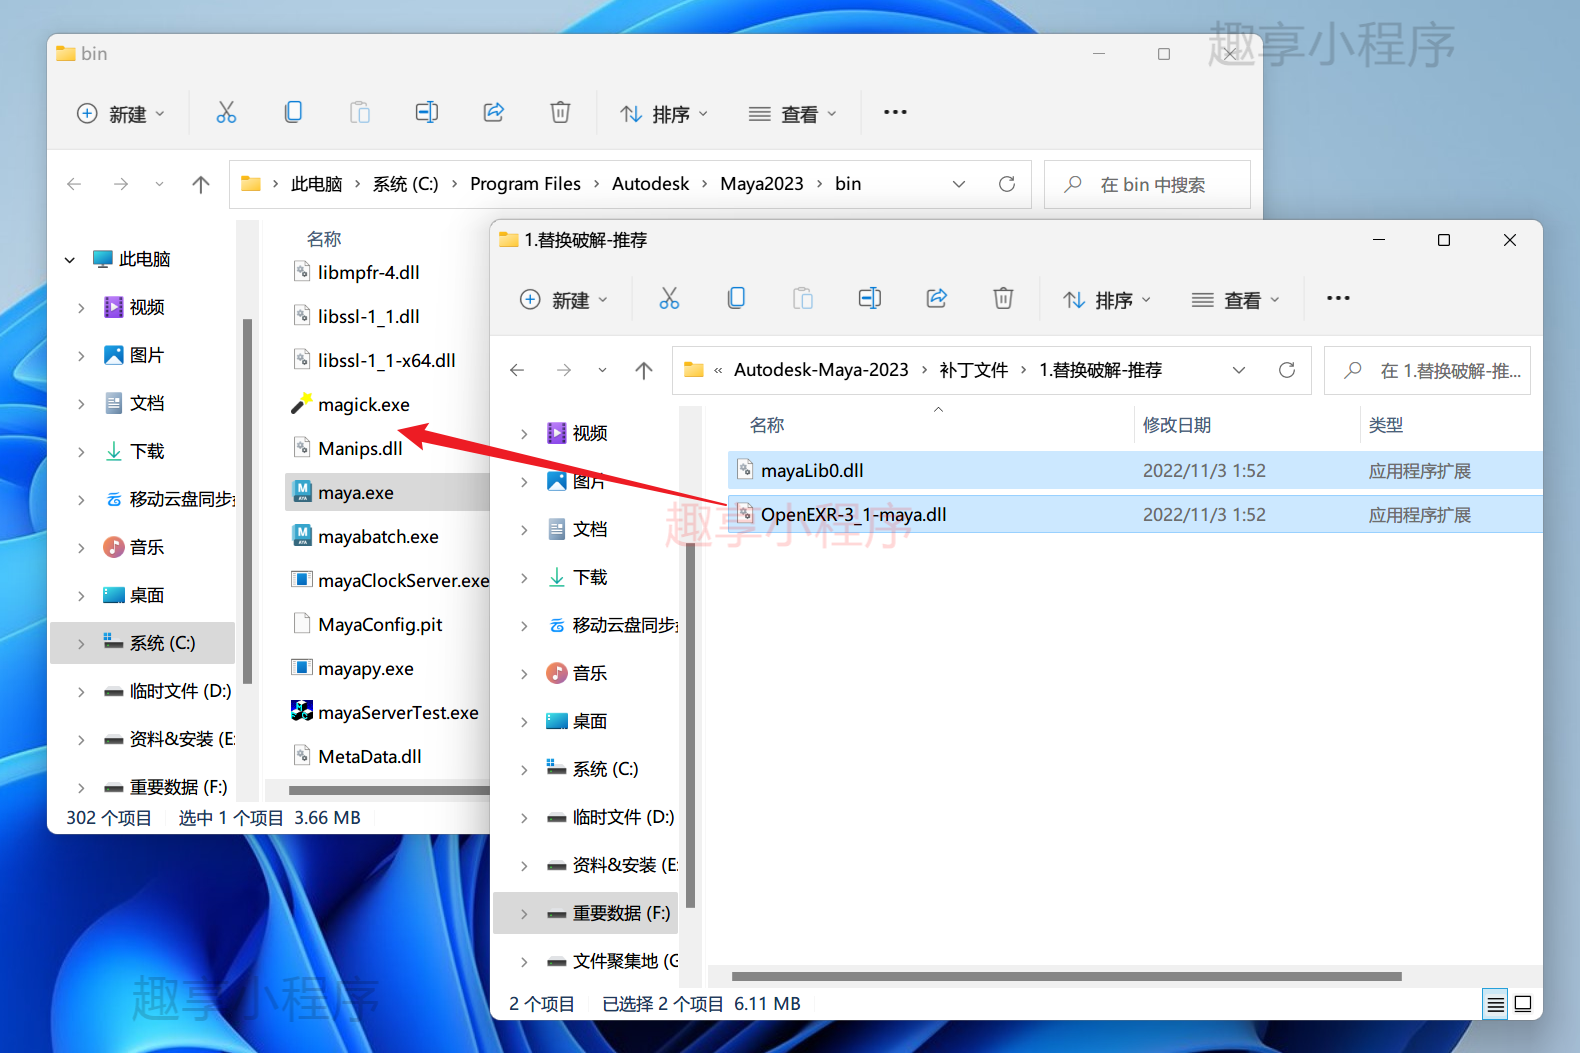1580x1053 pixels.
Task: Click Share icon in front Explorer window
Action: coord(937,298)
